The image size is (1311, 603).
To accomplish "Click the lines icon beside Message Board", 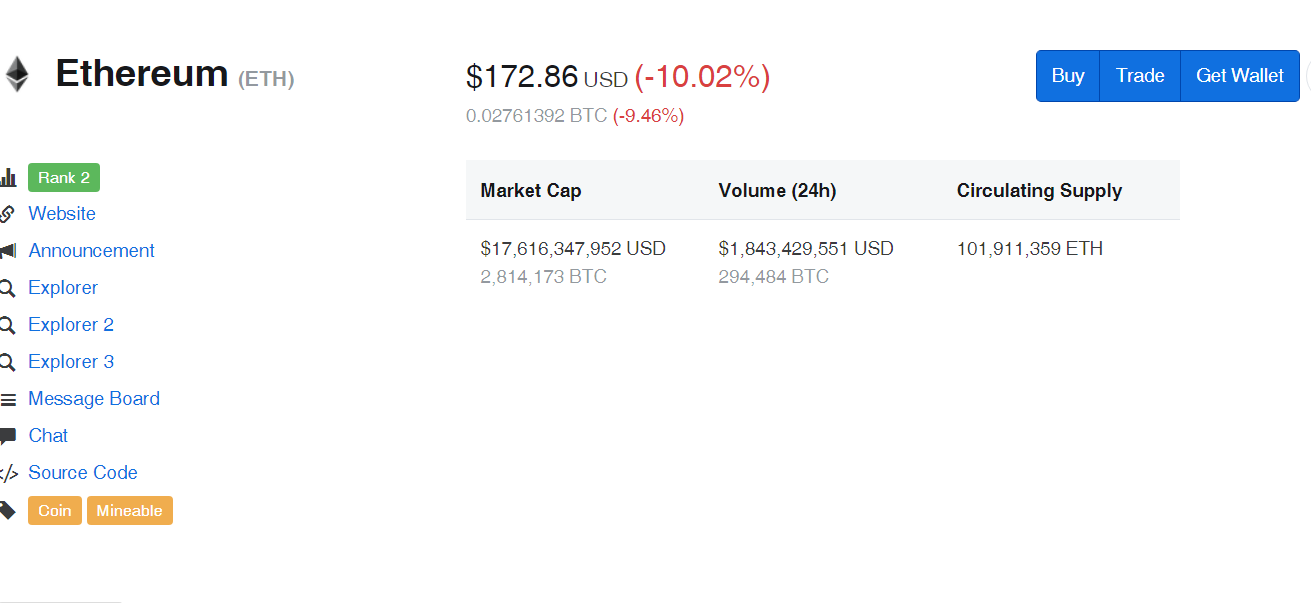I will [x=8, y=400].
